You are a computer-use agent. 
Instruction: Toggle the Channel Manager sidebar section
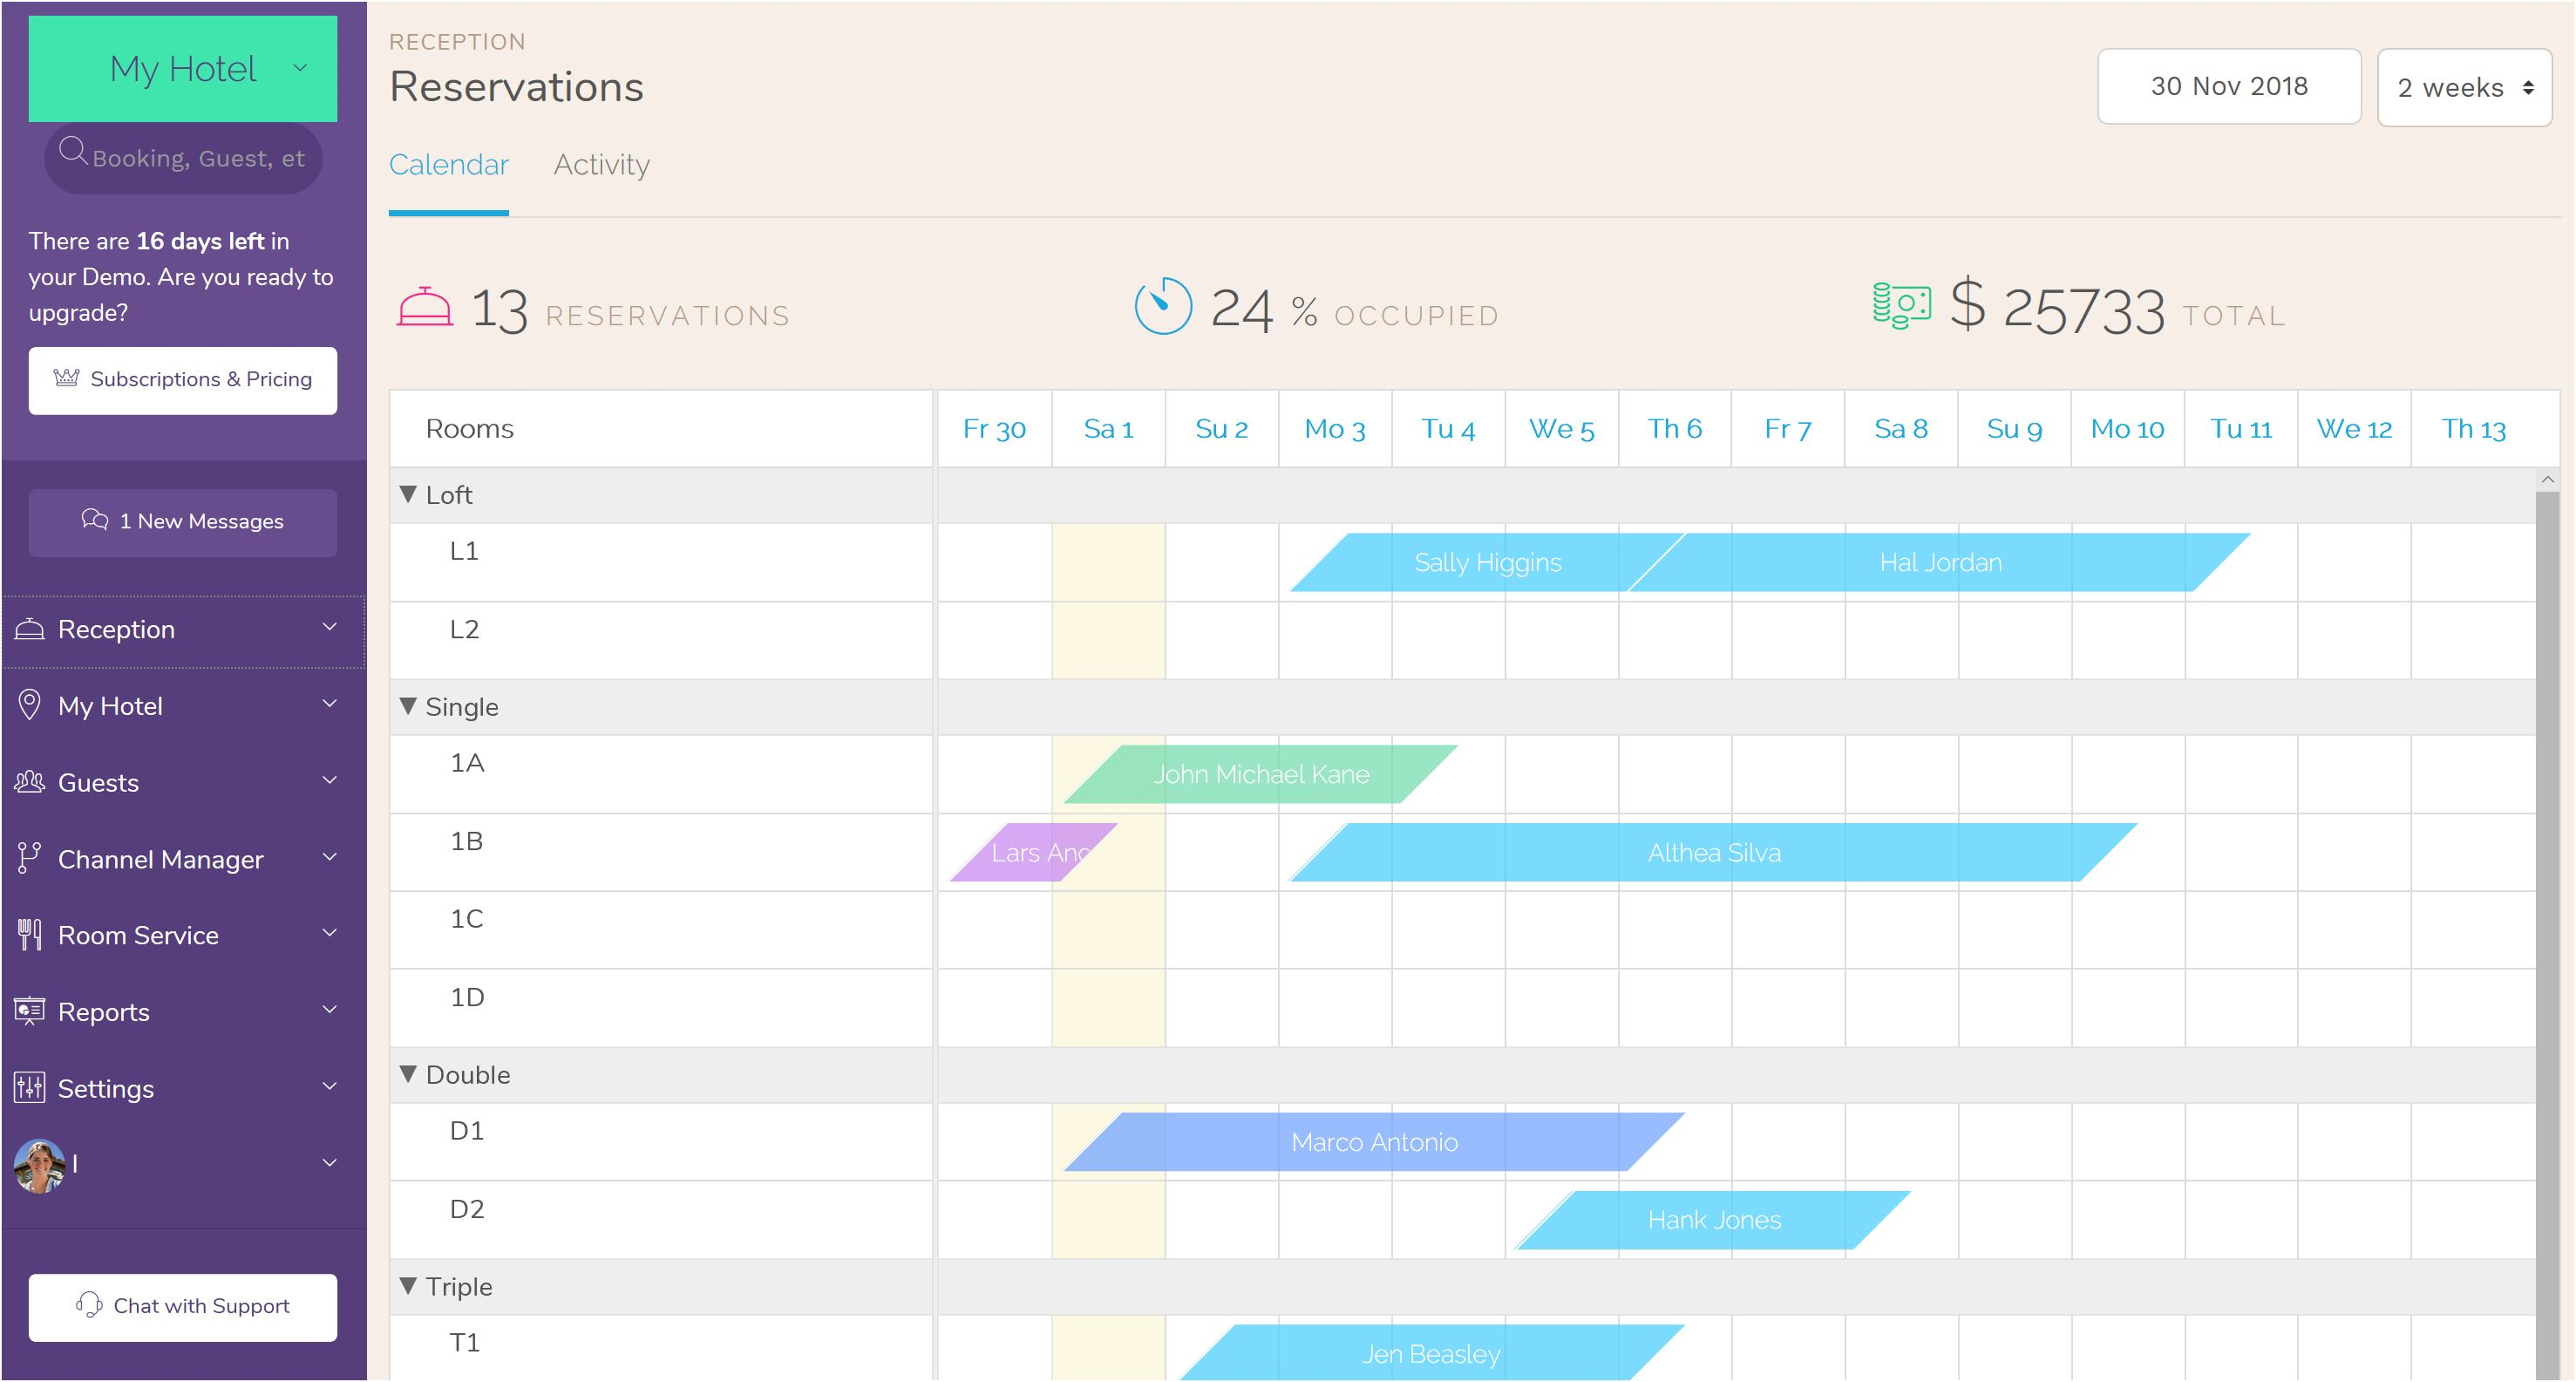179,859
